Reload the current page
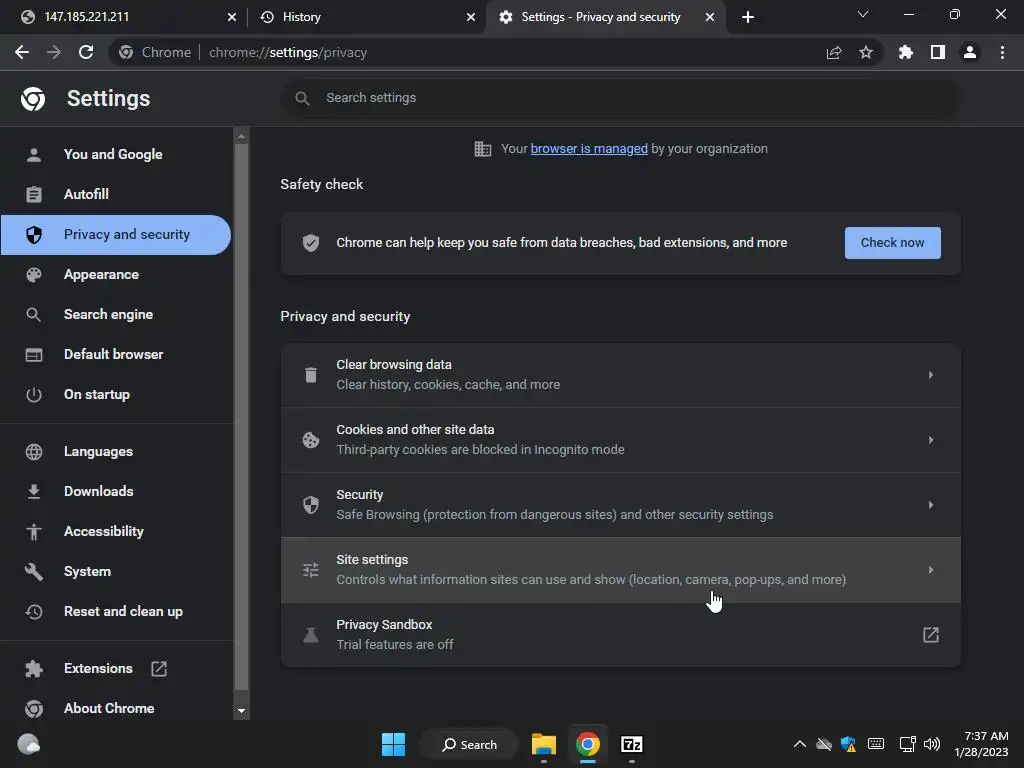1024x768 pixels. [x=86, y=52]
